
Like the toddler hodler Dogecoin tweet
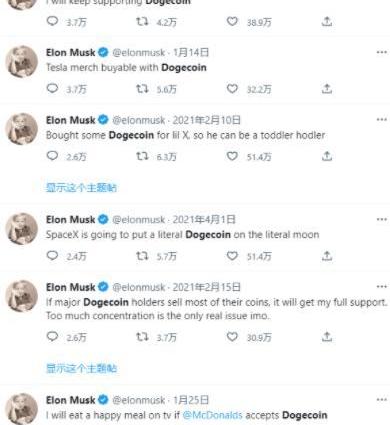point(232,156)
